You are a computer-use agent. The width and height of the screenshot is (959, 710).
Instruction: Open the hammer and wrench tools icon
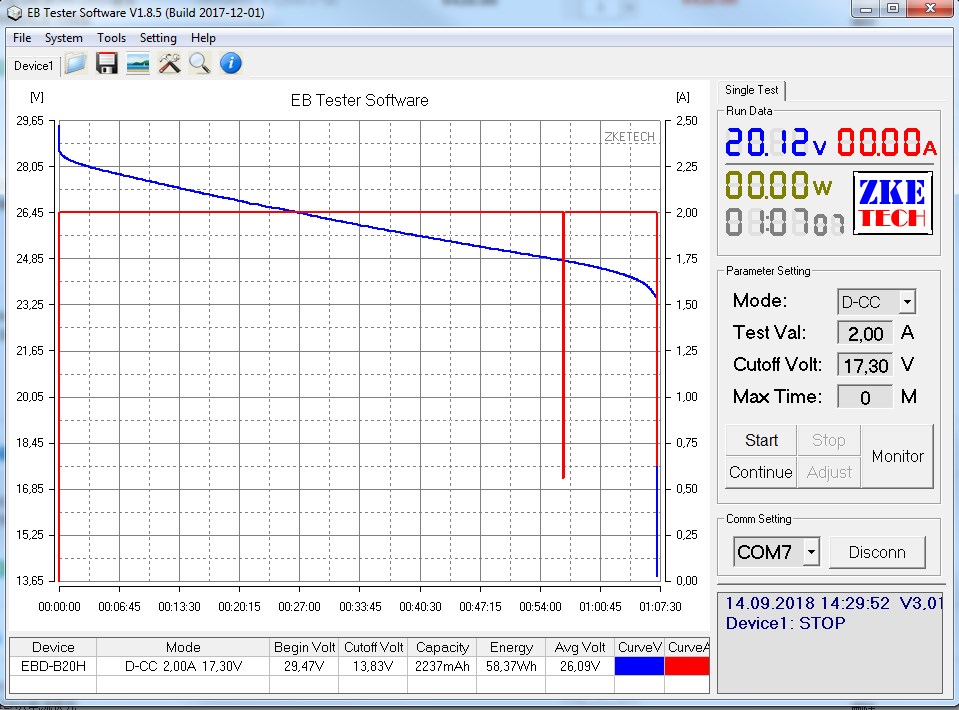169,64
